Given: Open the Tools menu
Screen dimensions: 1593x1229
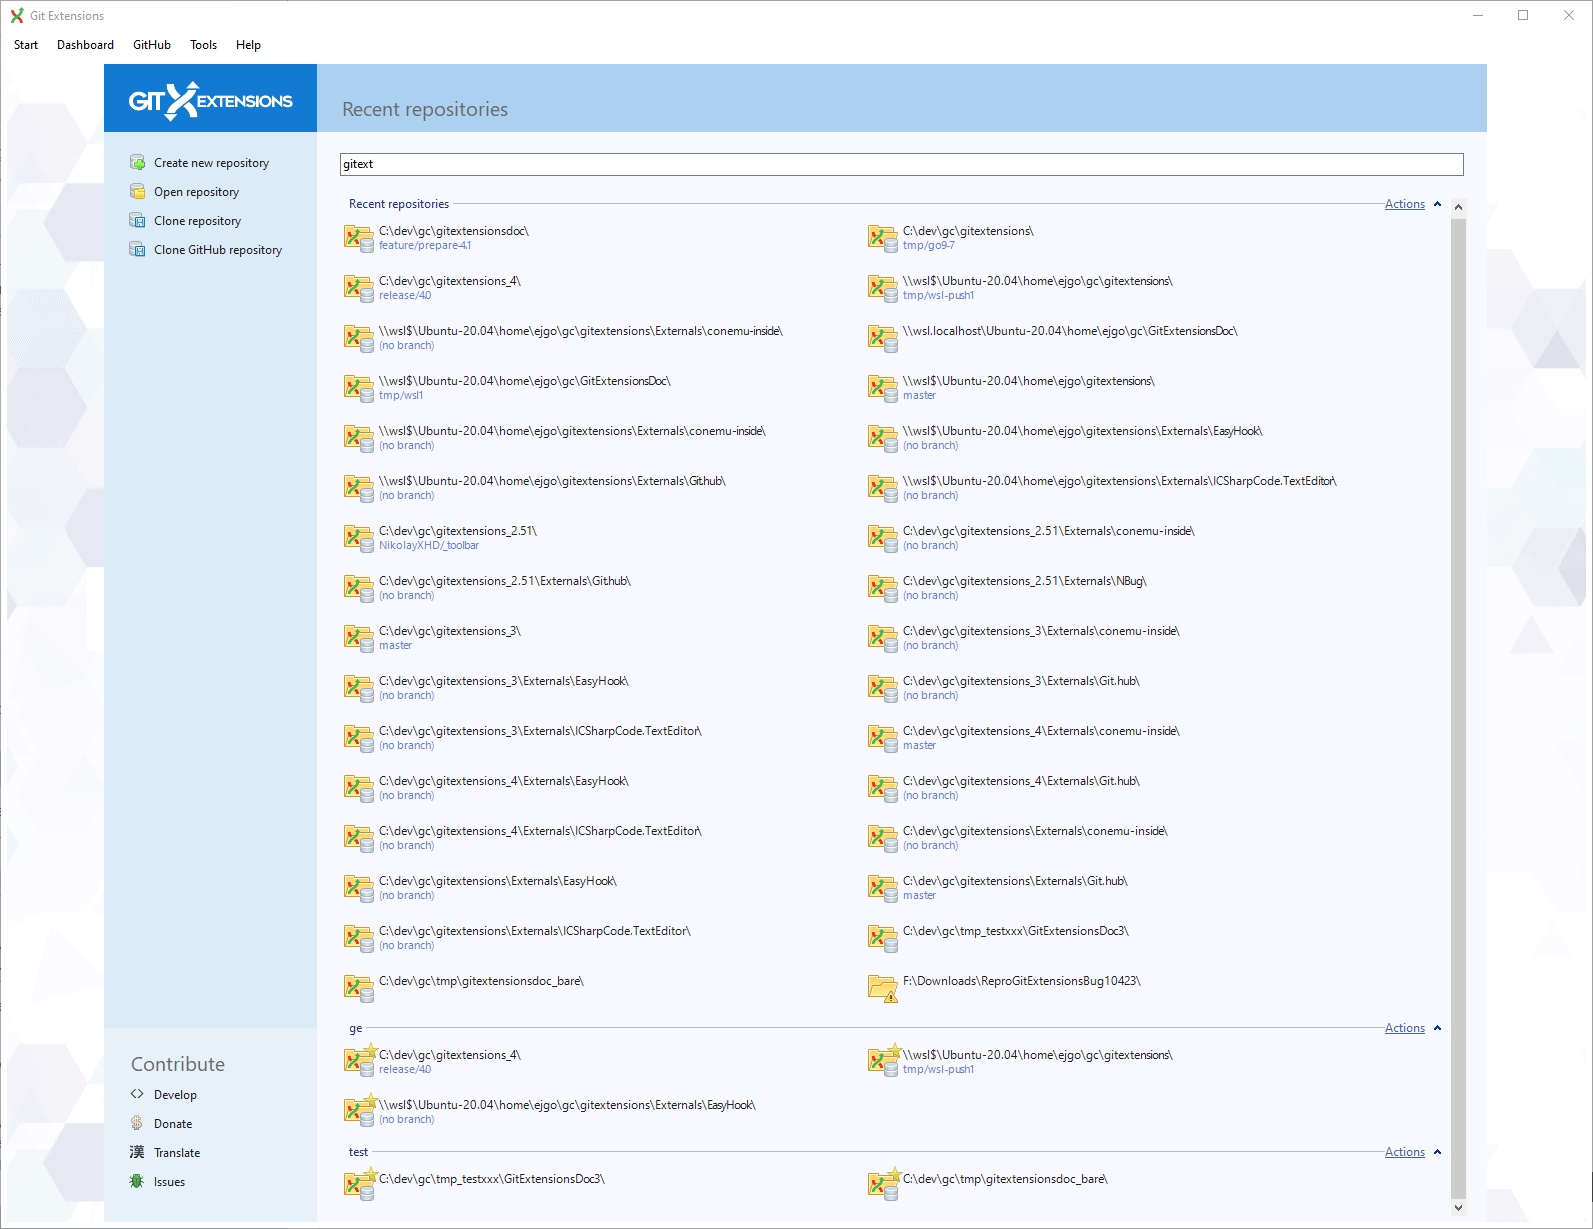Looking at the screenshot, I should coord(203,45).
